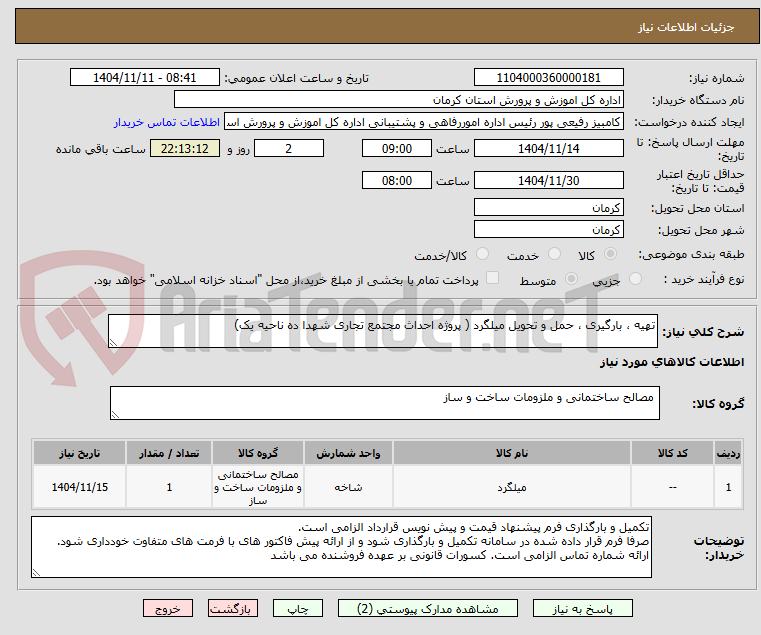Click the بازگشت back button
Viewport: 761px width, 635px height.
tap(232, 608)
